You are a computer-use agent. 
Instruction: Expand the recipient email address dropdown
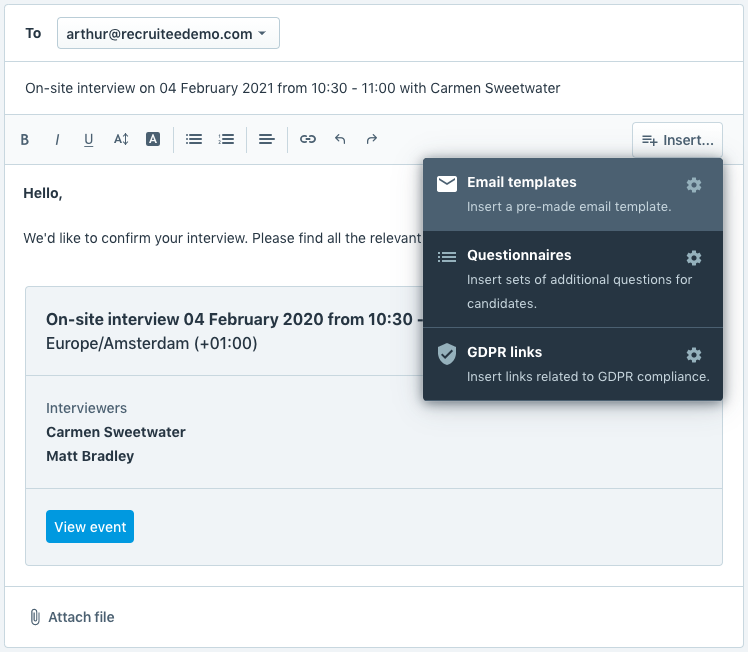point(167,34)
